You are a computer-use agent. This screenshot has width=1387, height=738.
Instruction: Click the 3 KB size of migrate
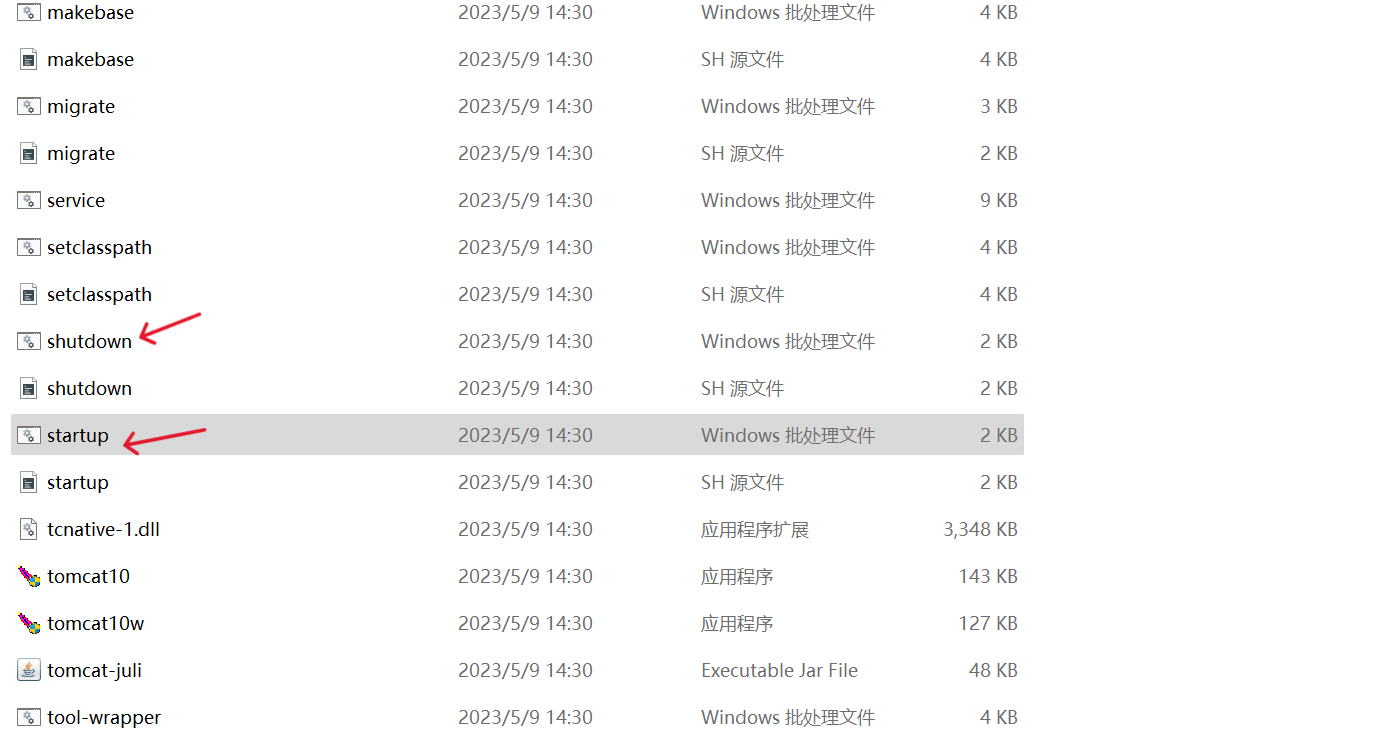[998, 107]
